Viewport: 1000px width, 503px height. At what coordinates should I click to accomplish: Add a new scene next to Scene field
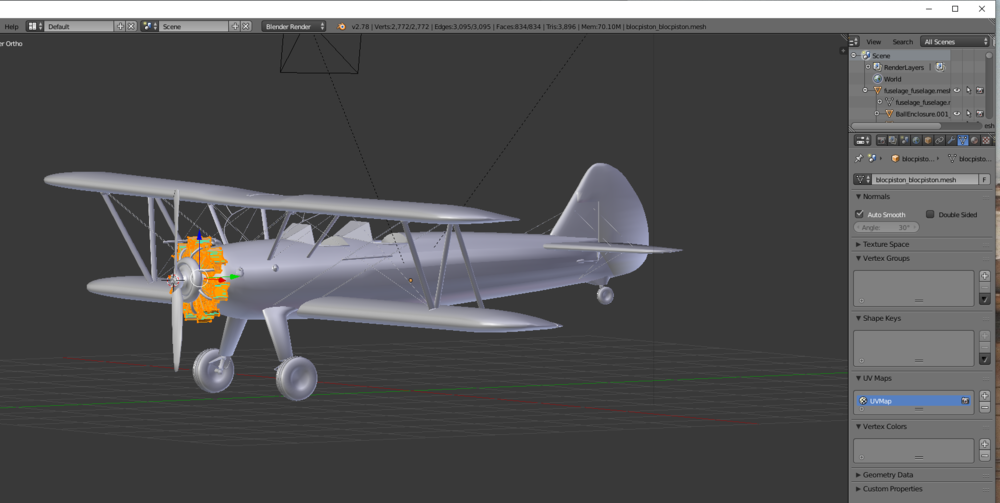(x=235, y=26)
